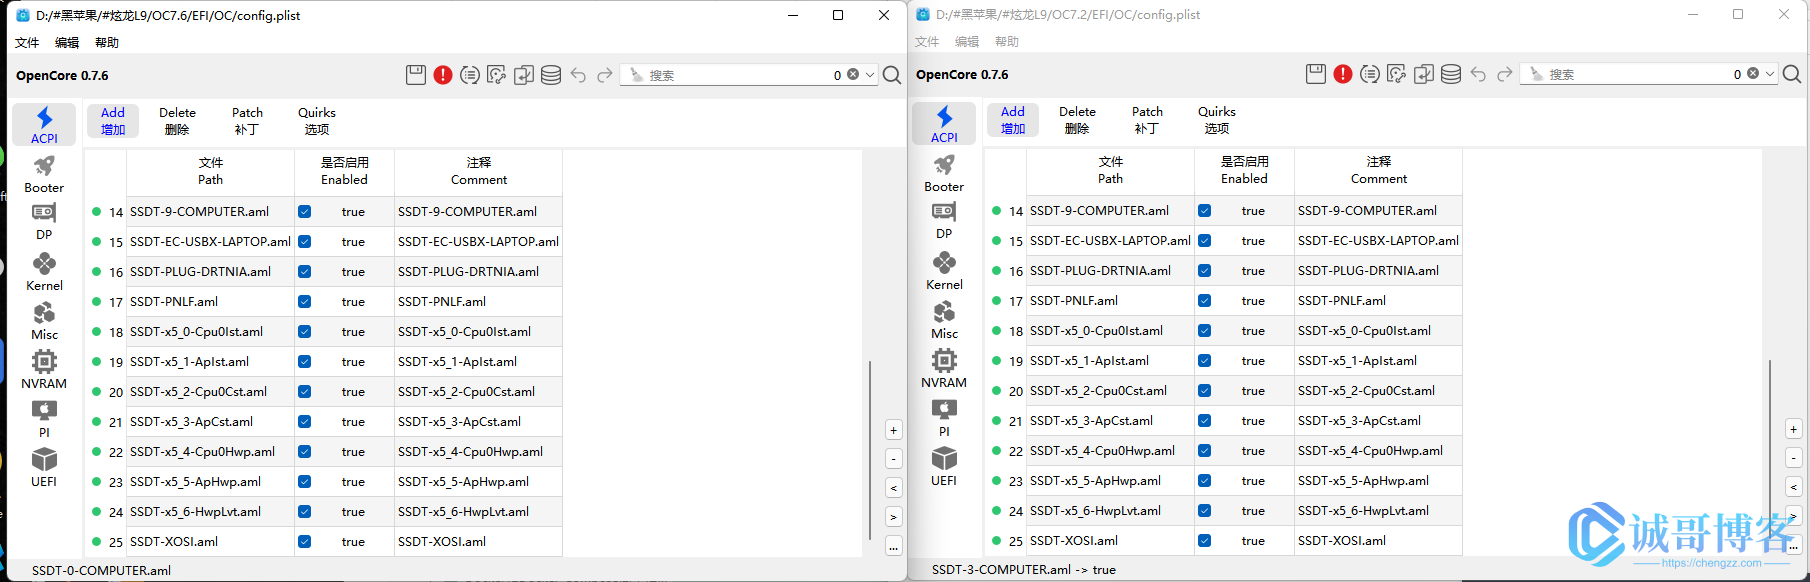Viewport: 1810px width, 582px height.
Task: Toggle Enabled checkbox for SSDT-XOSI.aml in OC7.6 window
Action: [x=304, y=542]
